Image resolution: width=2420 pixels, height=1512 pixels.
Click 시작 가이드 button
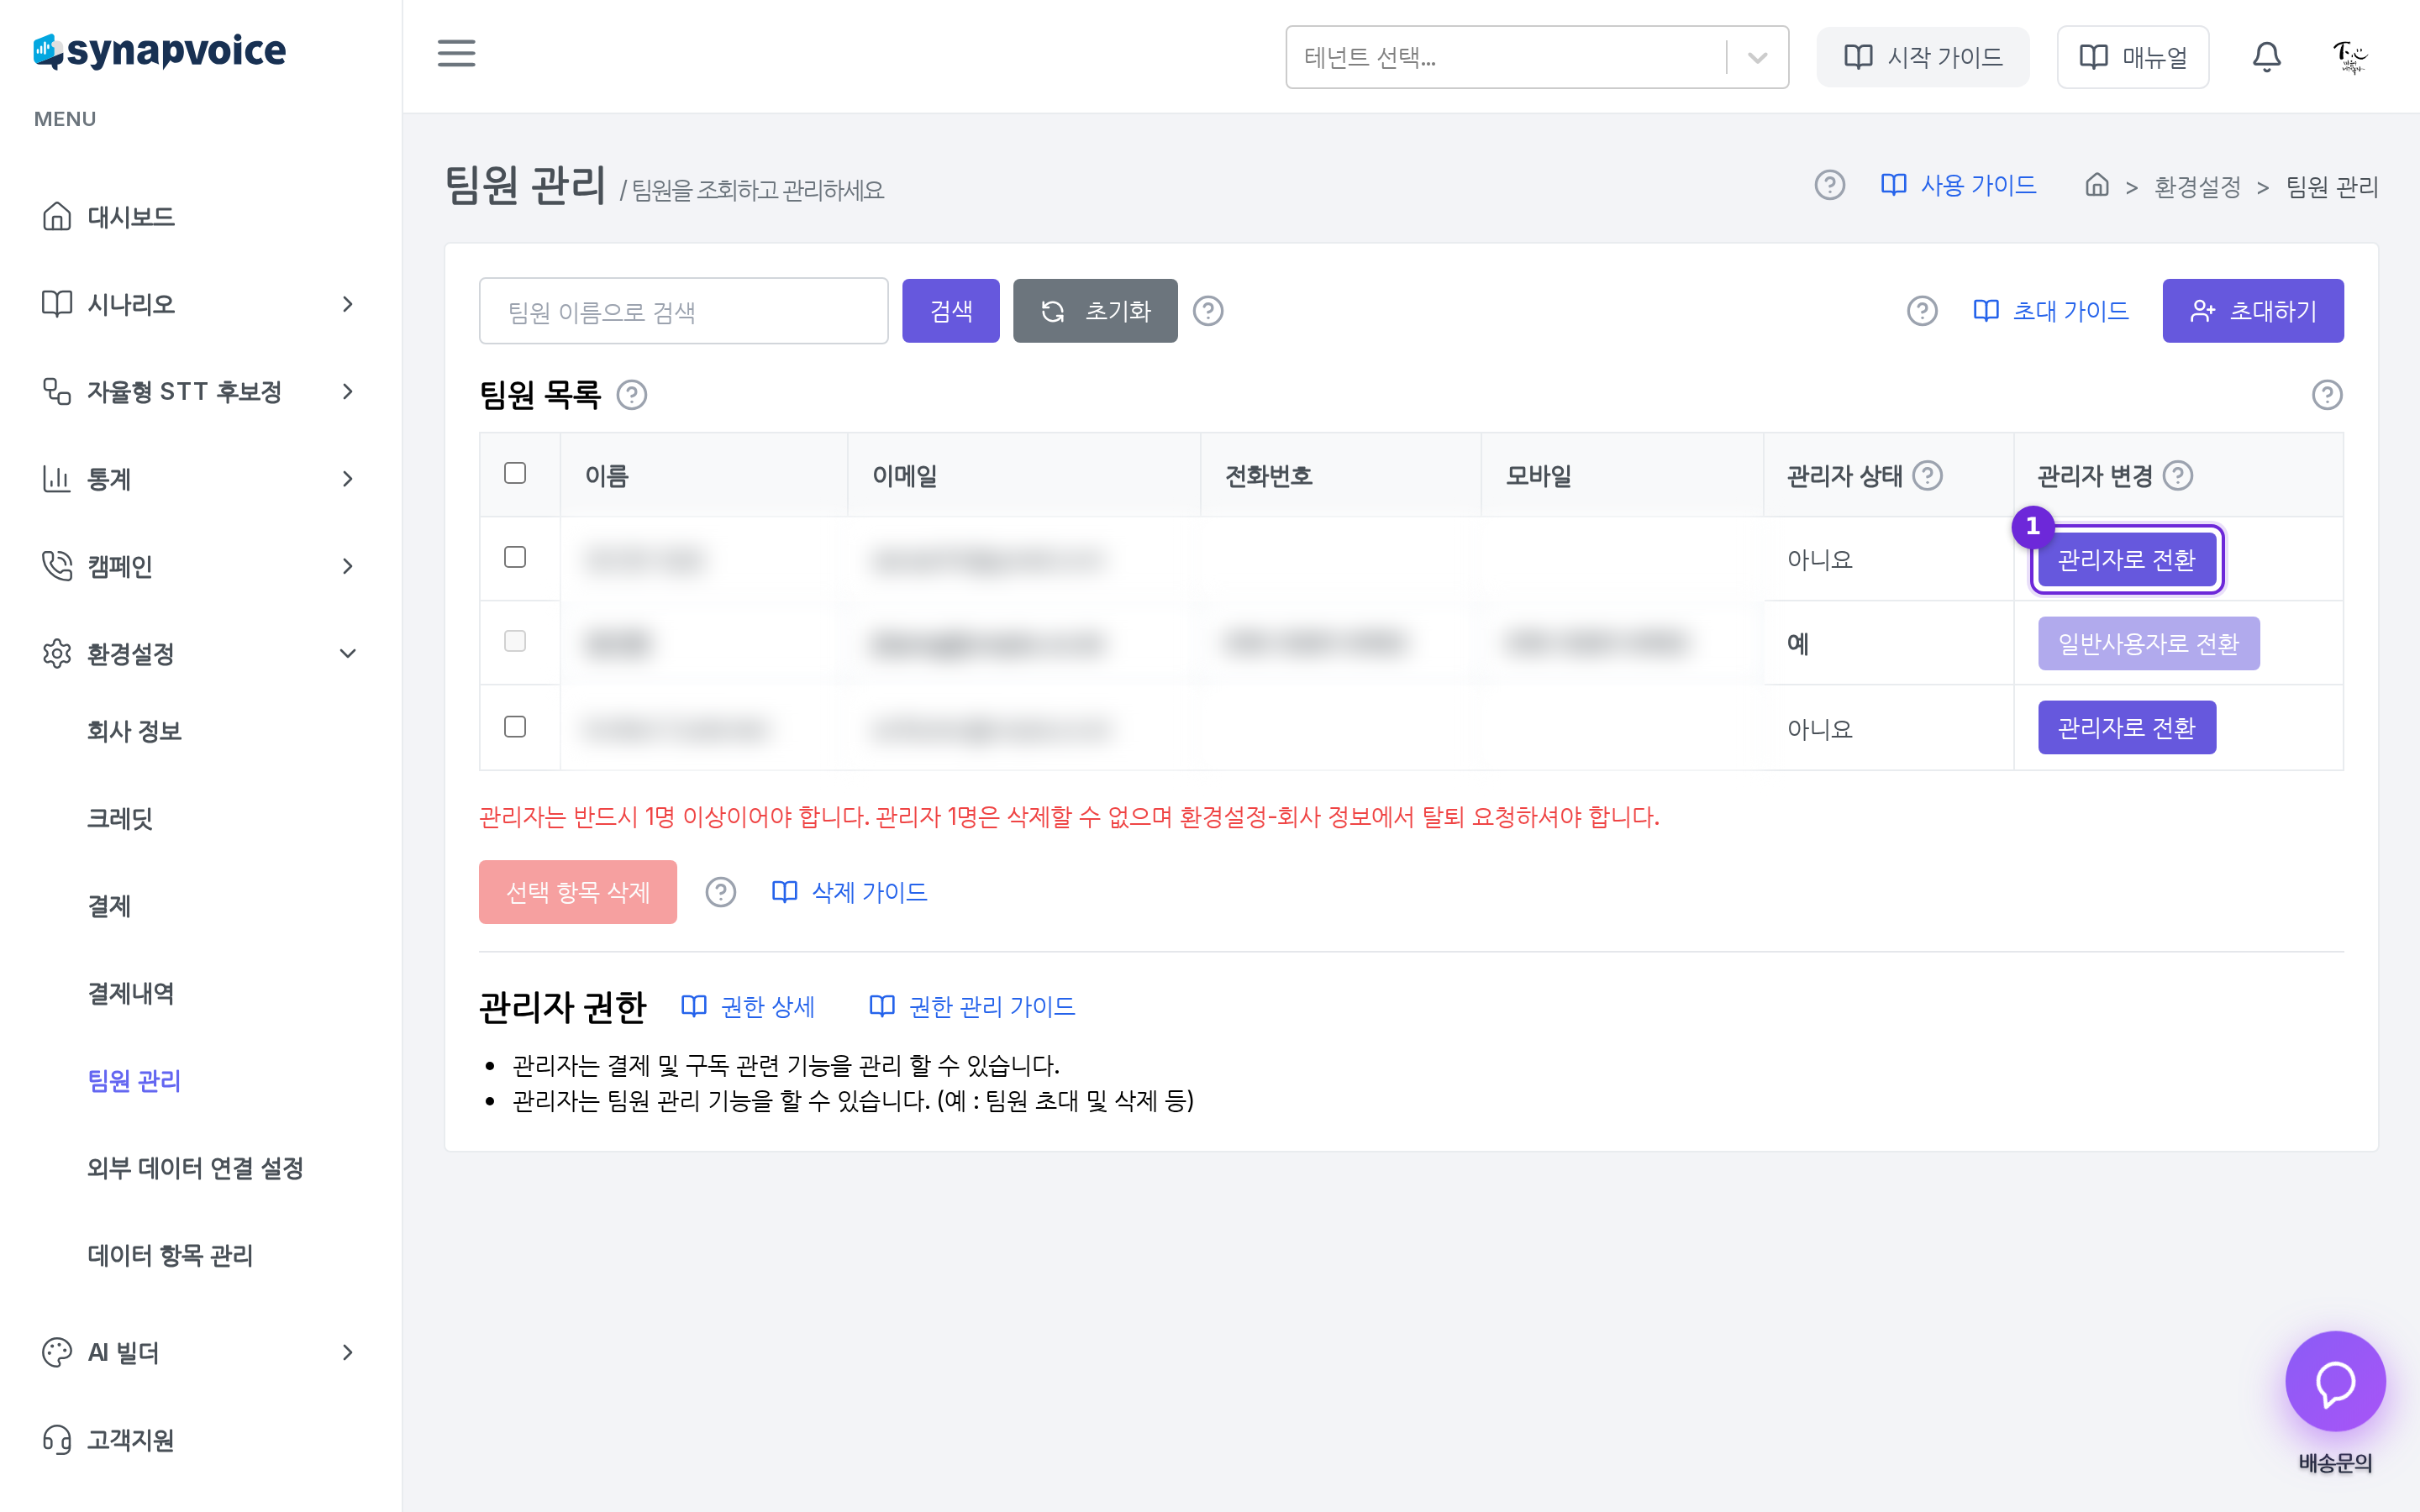tap(1922, 57)
